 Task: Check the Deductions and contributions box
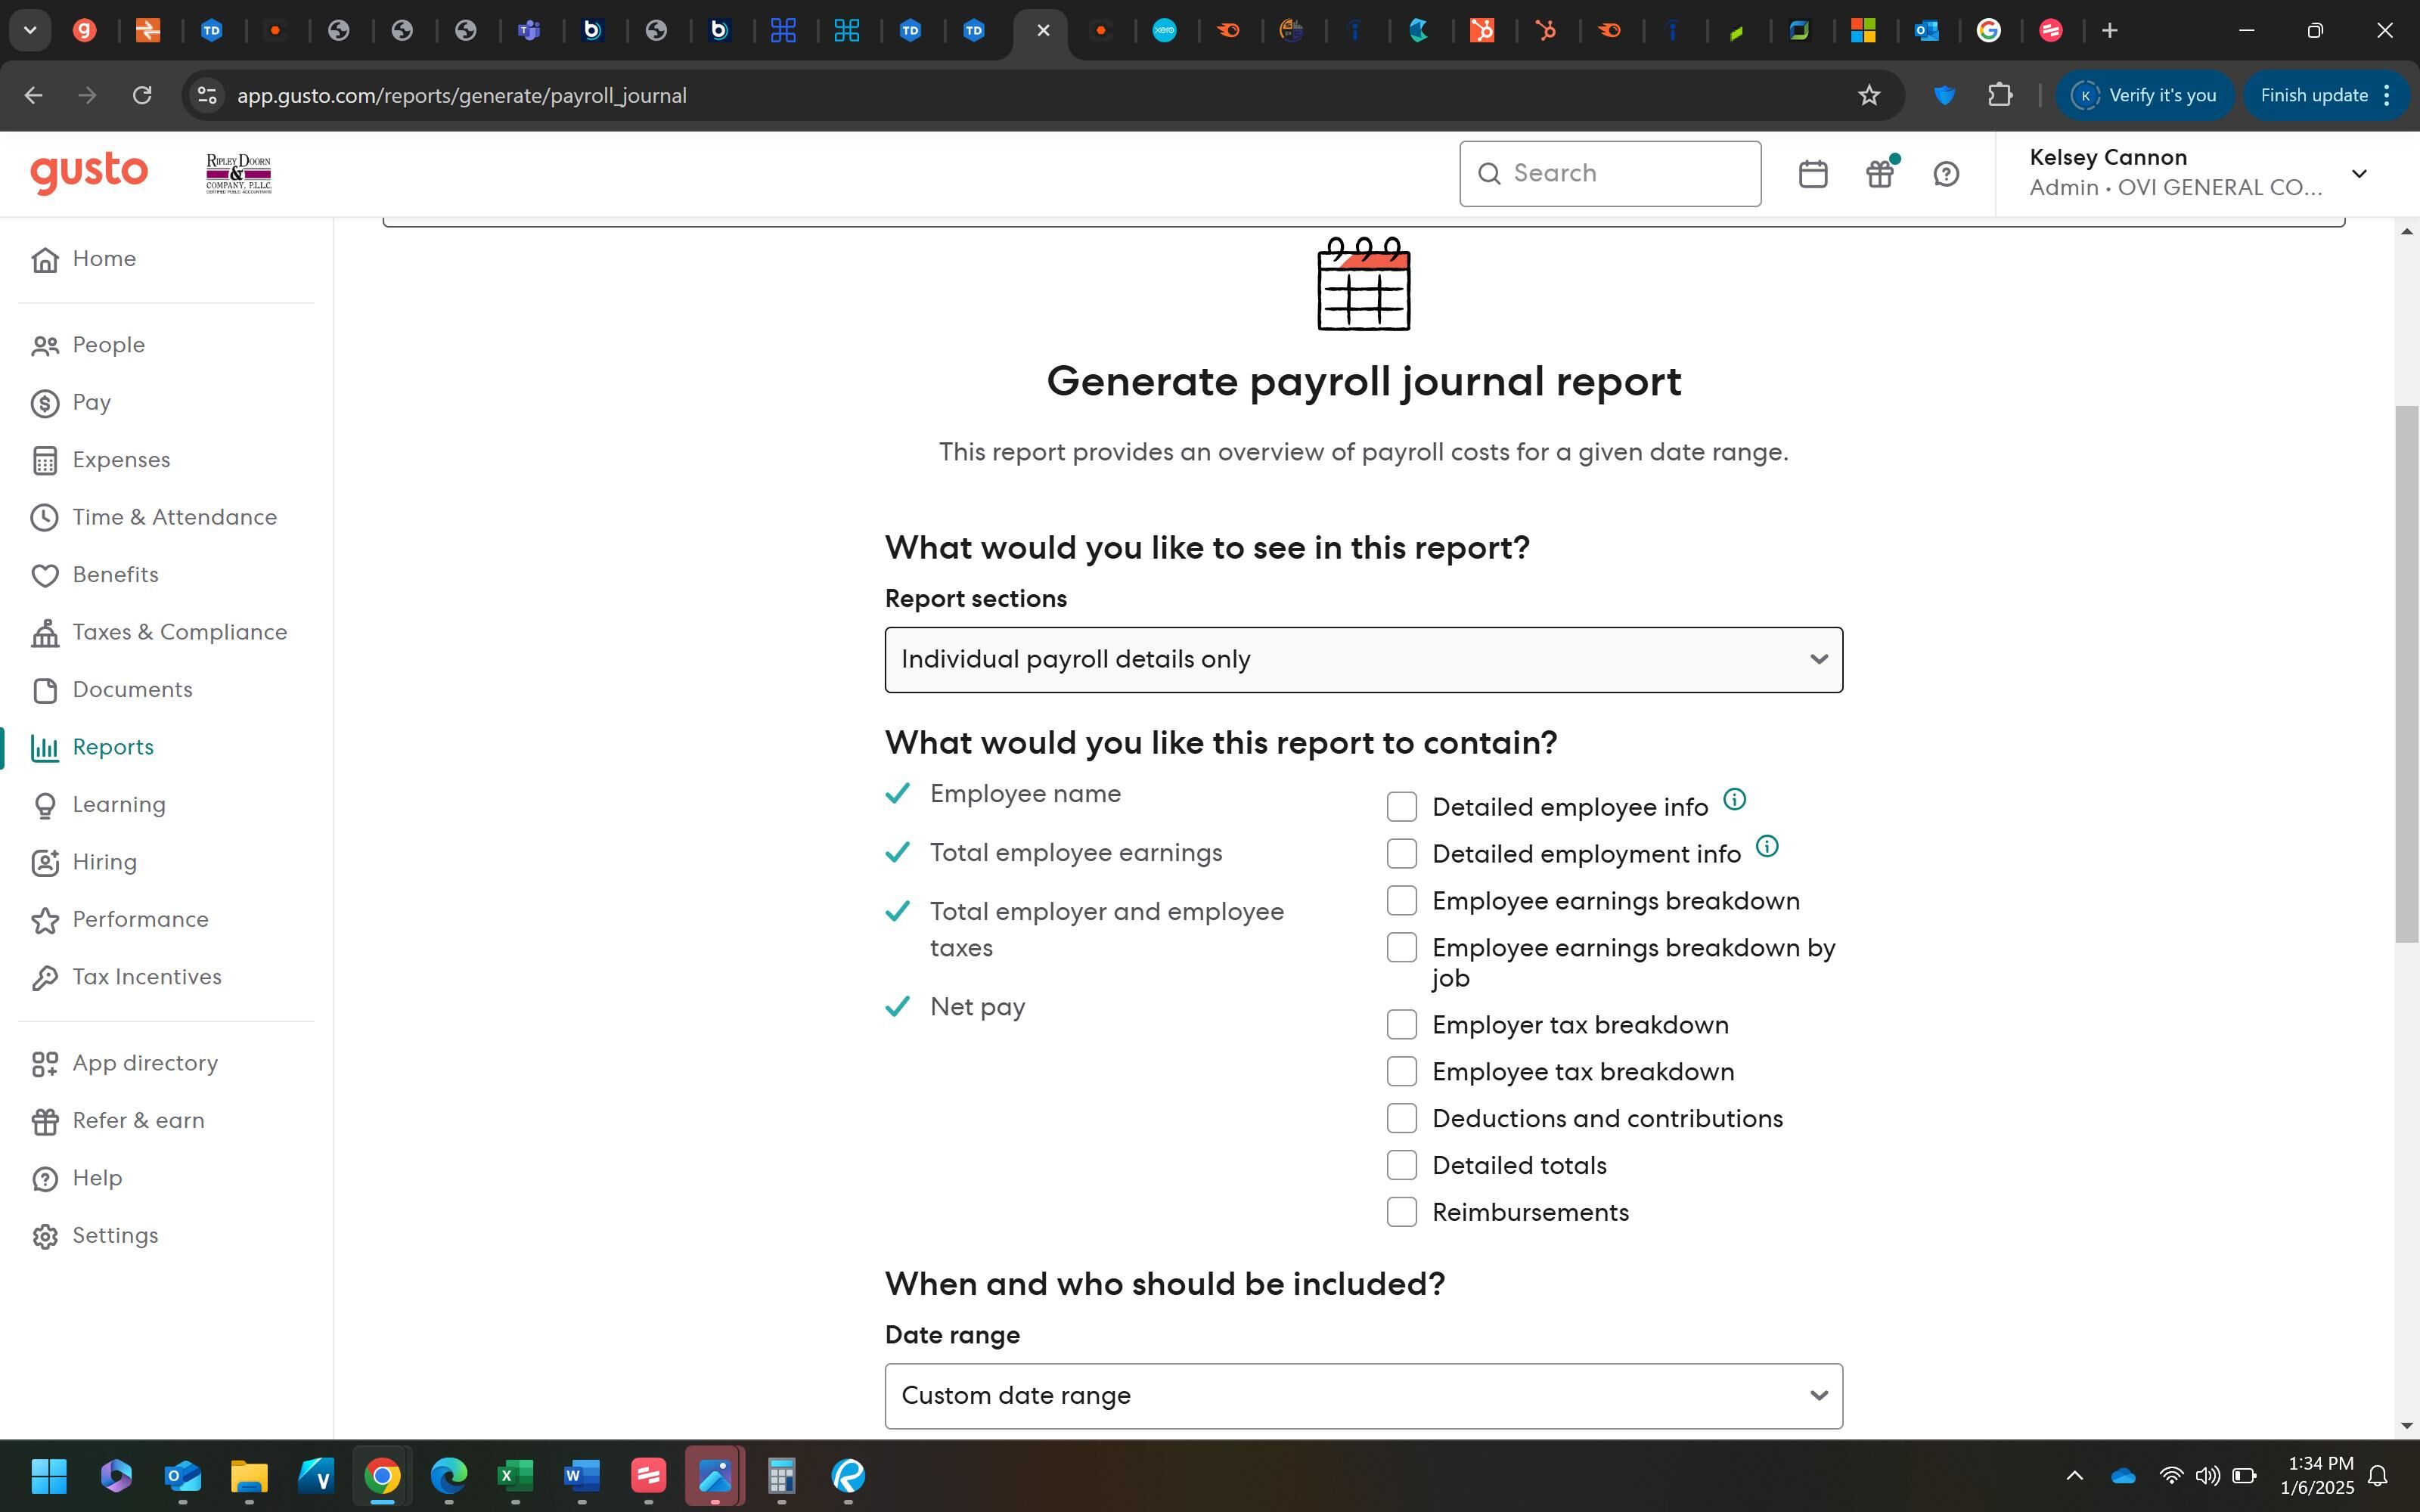(1402, 1118)
